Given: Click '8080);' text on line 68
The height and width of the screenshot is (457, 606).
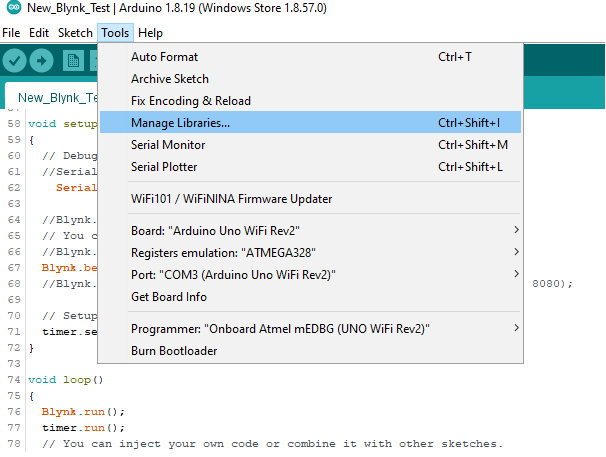Looking at the screenshot, I should [x=552, y=284].
